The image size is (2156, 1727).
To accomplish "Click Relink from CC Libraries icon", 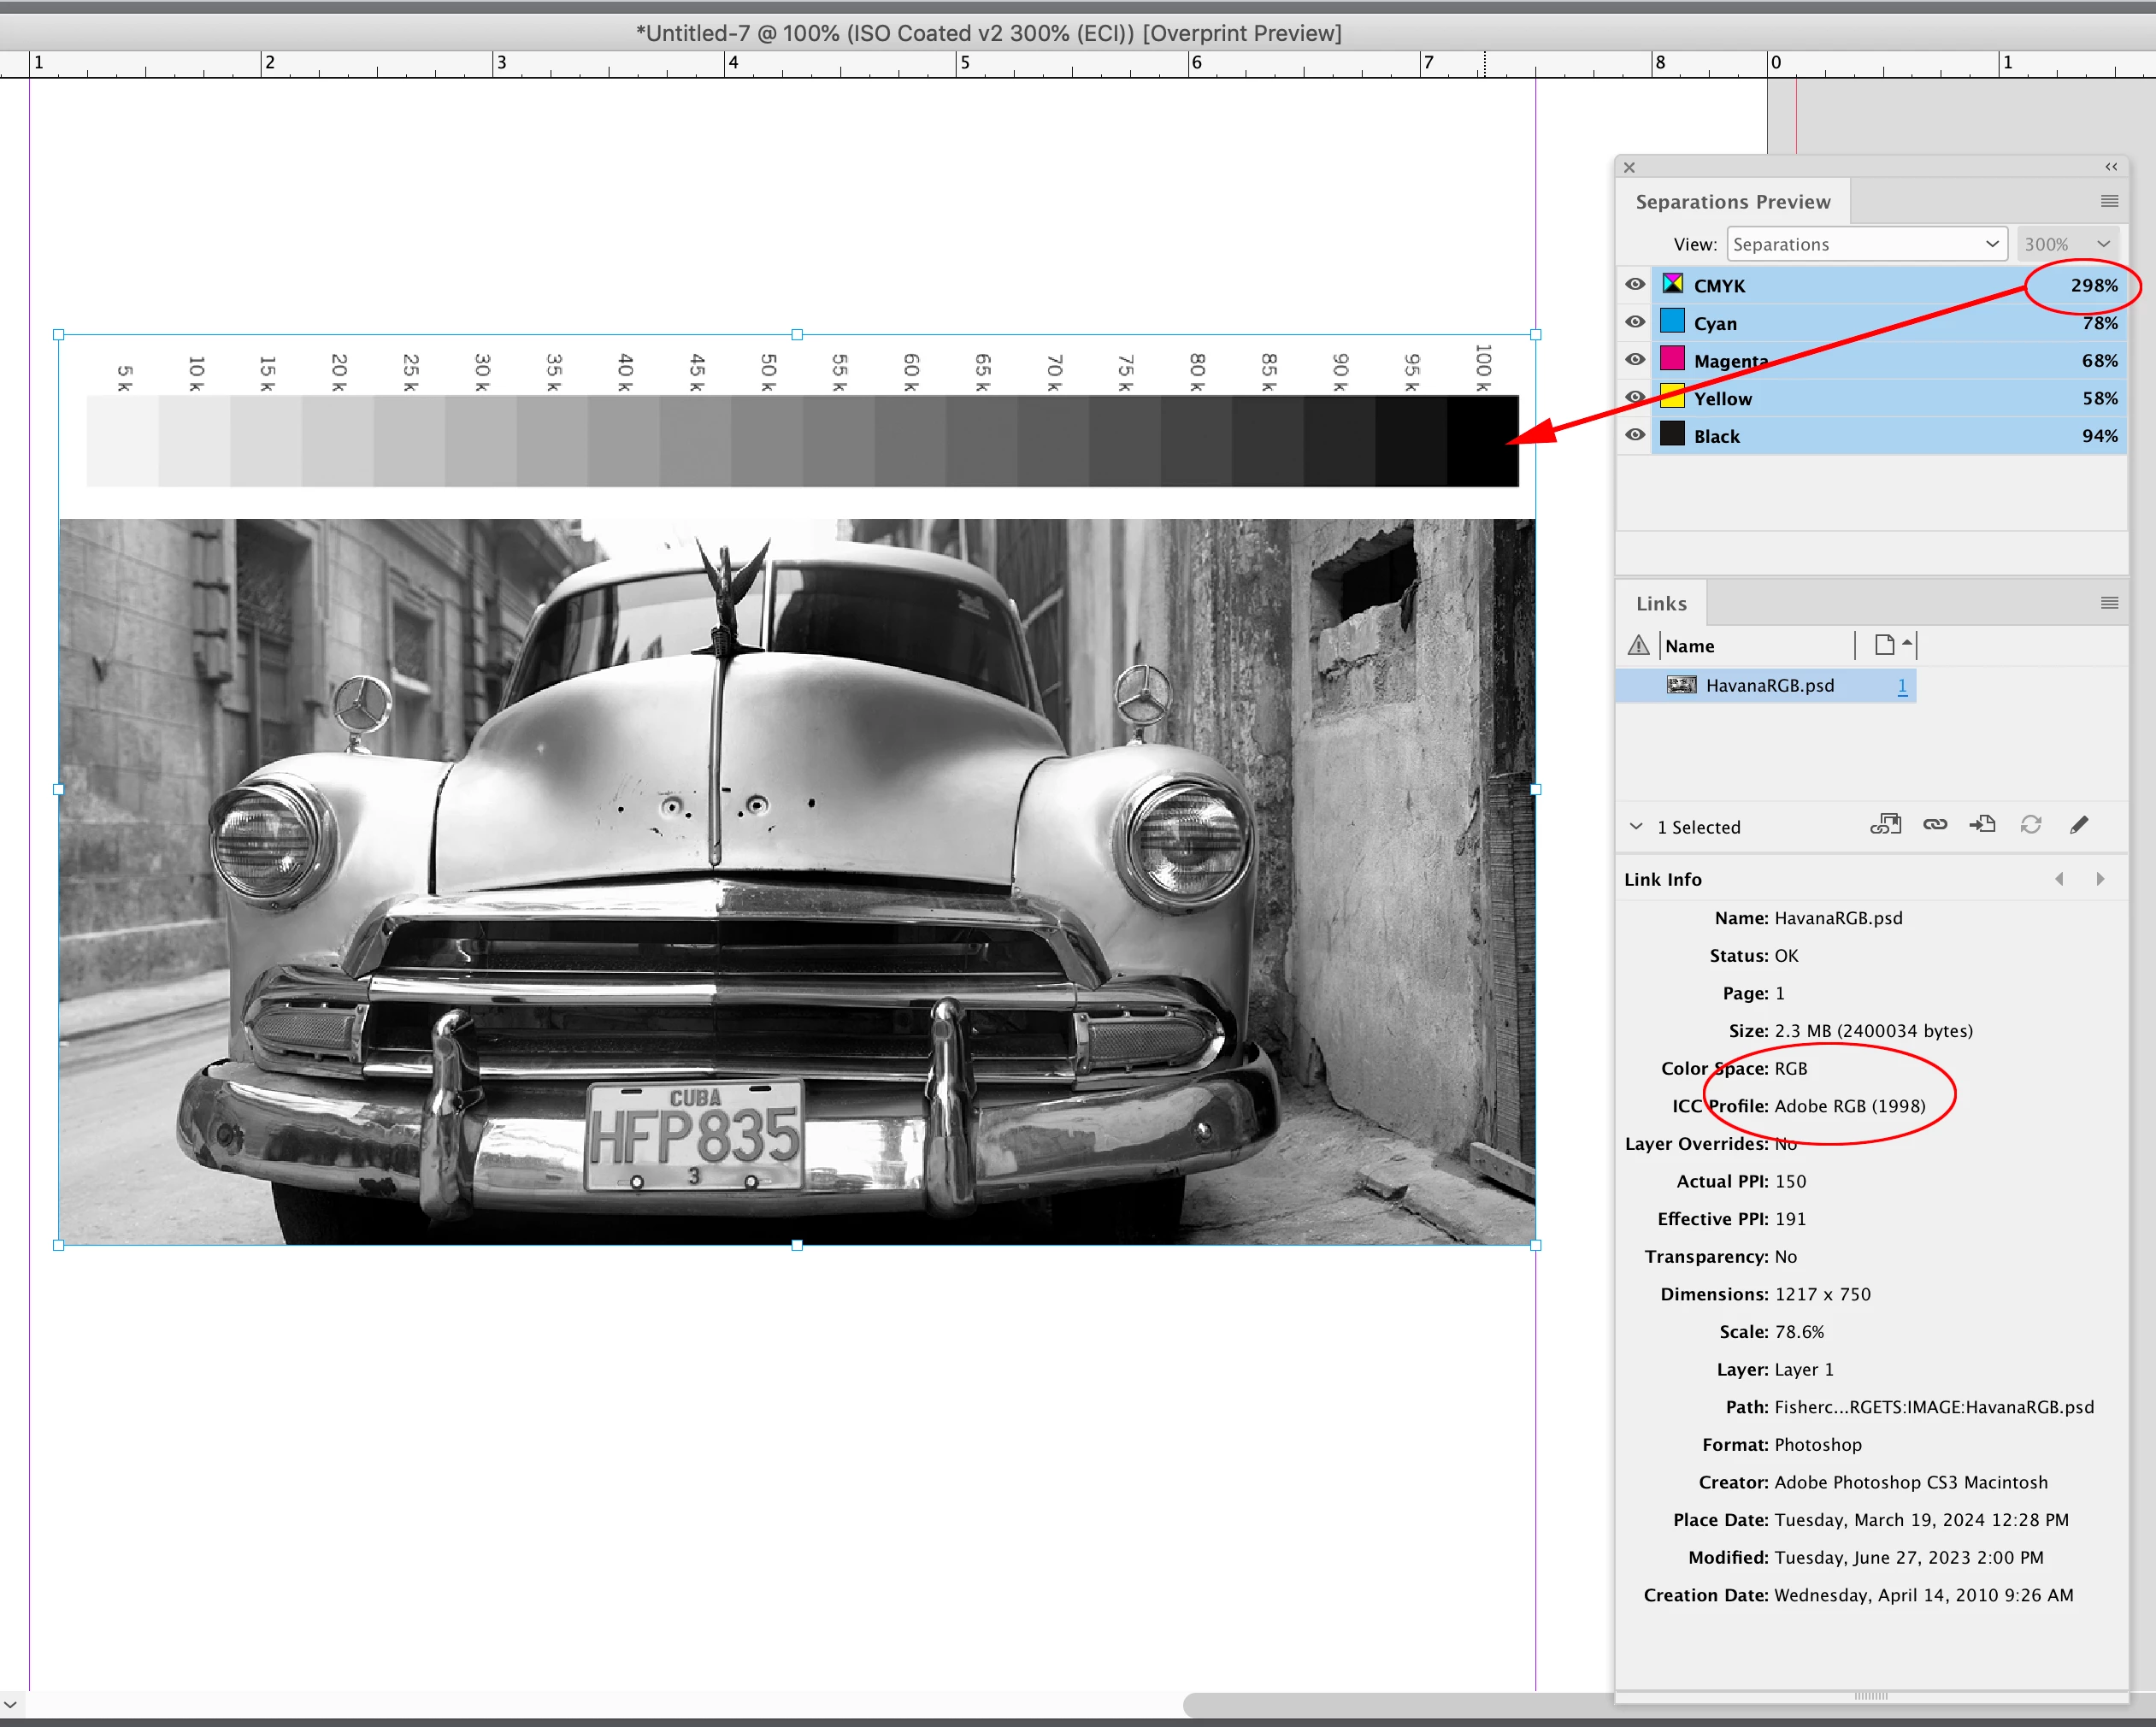I will [1885, 825].
